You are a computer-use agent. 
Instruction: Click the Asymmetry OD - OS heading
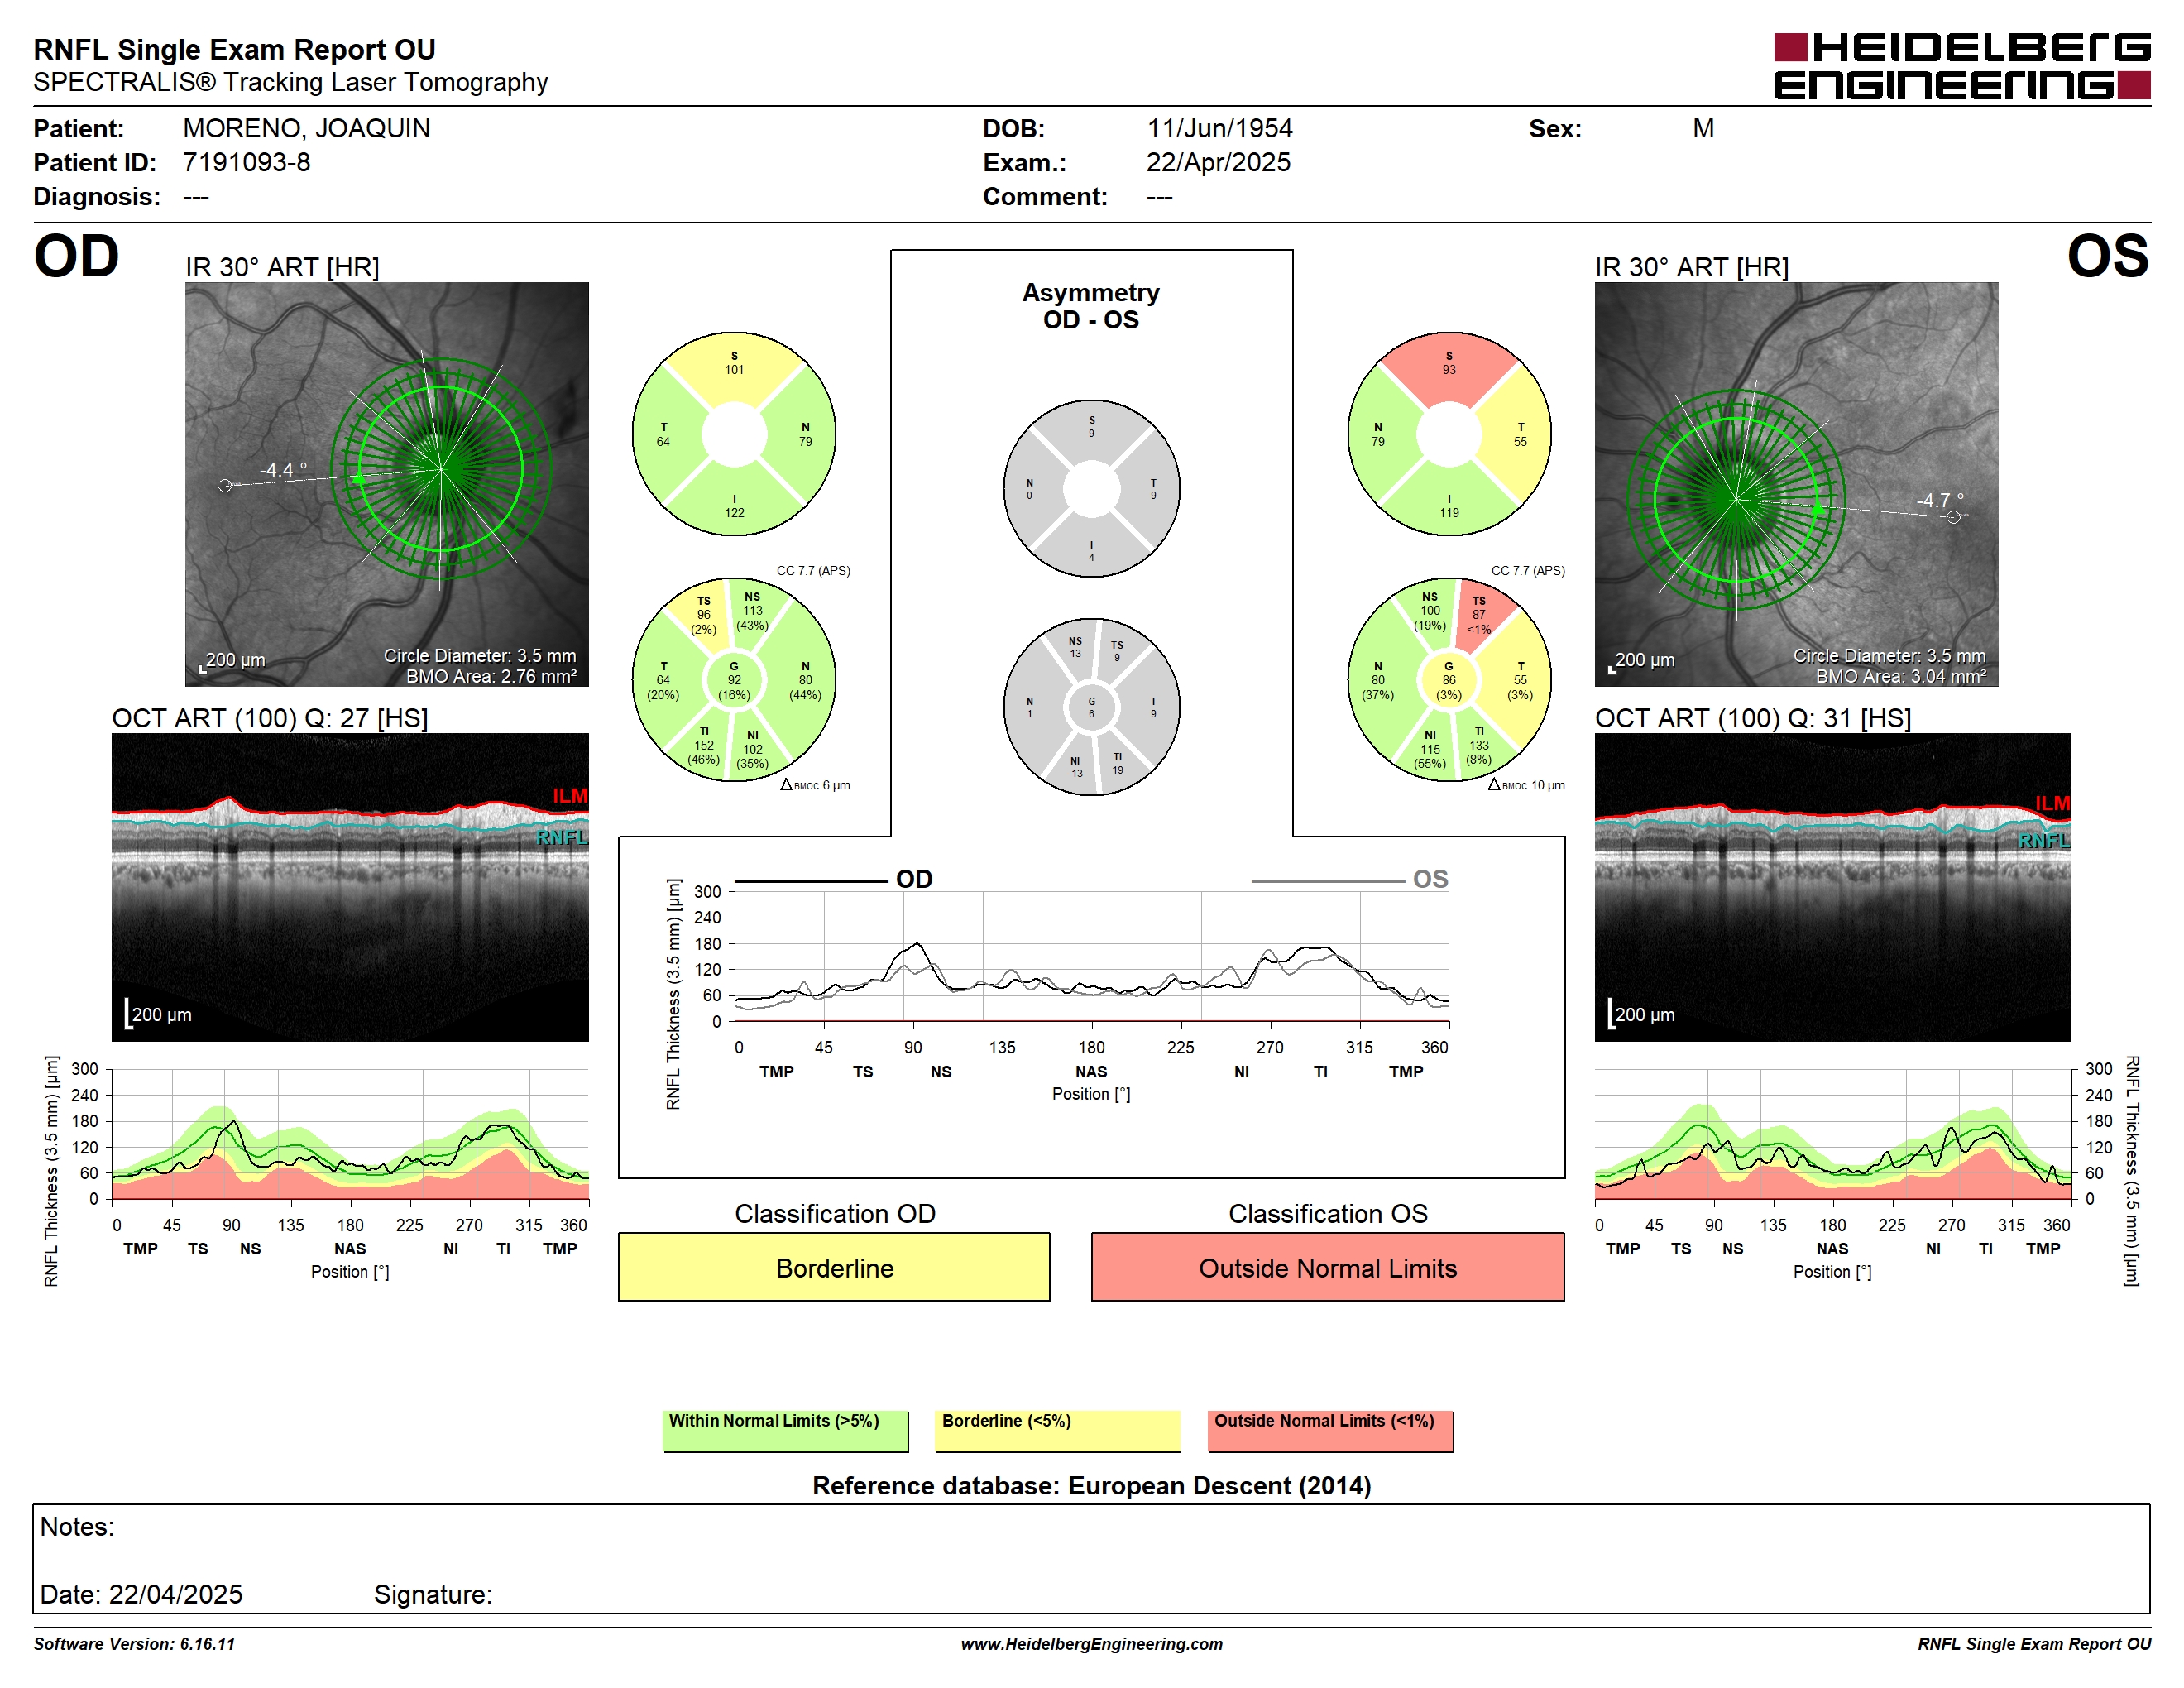coord(1091,306)
